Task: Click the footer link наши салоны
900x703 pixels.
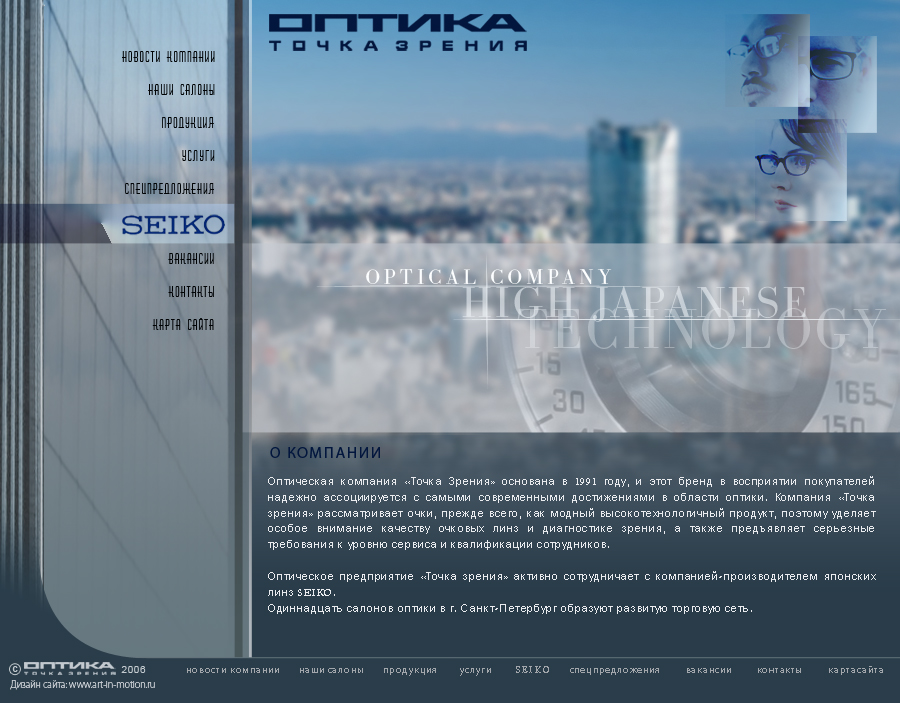Action: 331,670
